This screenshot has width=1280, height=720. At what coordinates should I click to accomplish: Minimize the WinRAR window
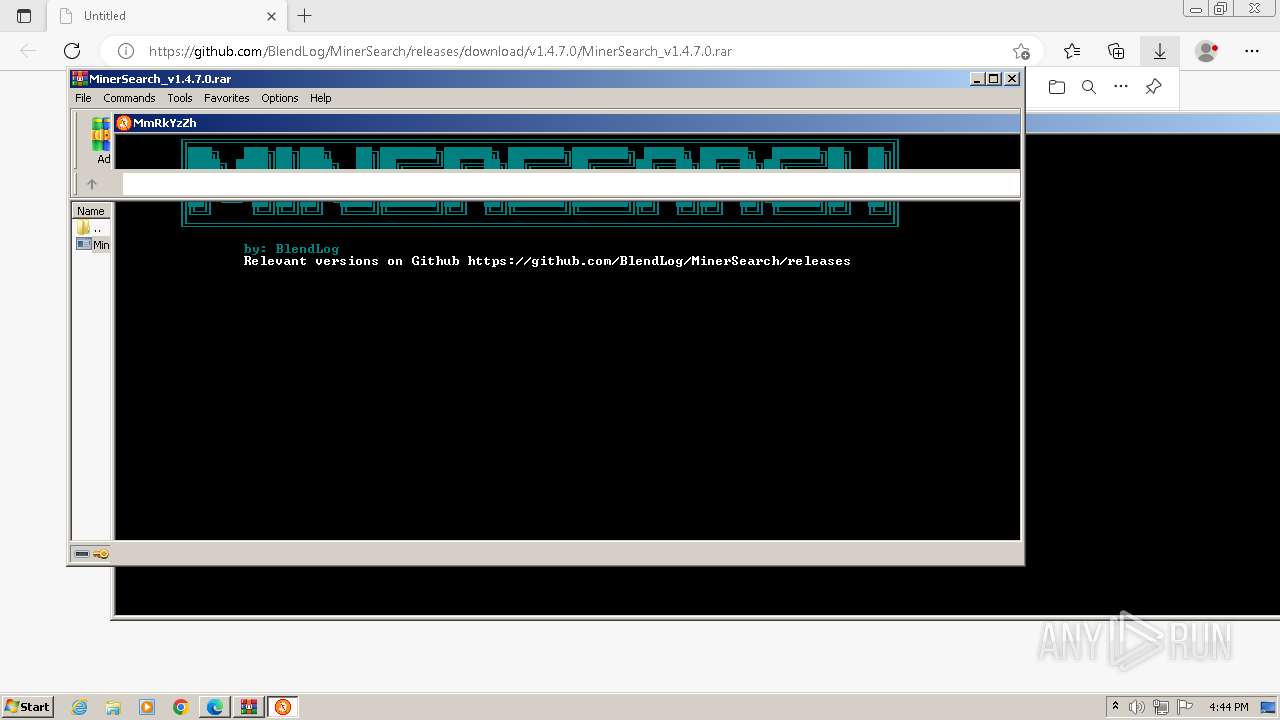[x=978, y=79]
